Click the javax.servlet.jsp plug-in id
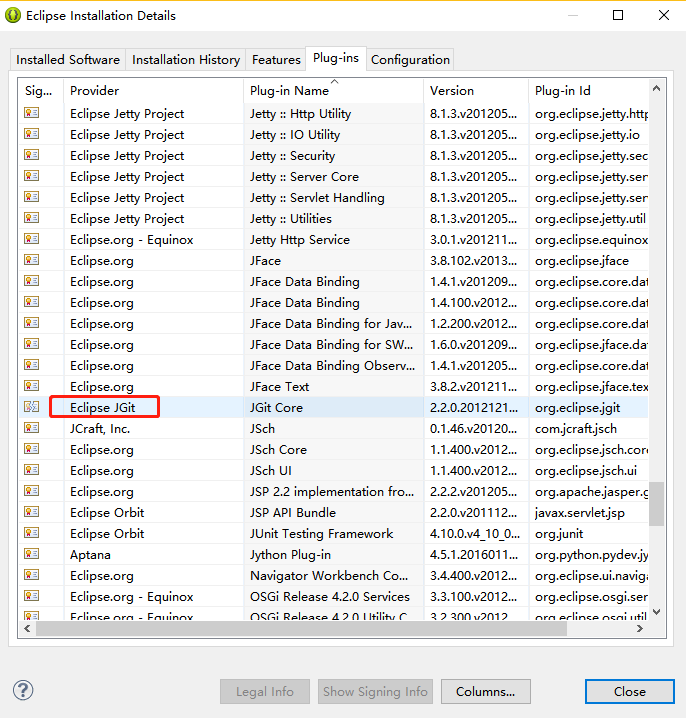Viewport: 686px width, 718px height. coord(579,512)
